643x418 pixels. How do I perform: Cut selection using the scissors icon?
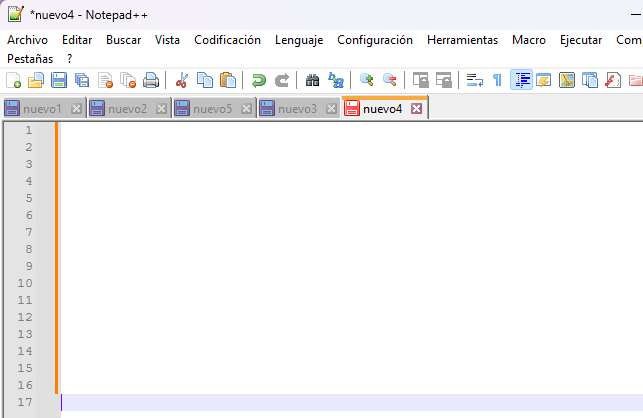(x=182, y=80)
